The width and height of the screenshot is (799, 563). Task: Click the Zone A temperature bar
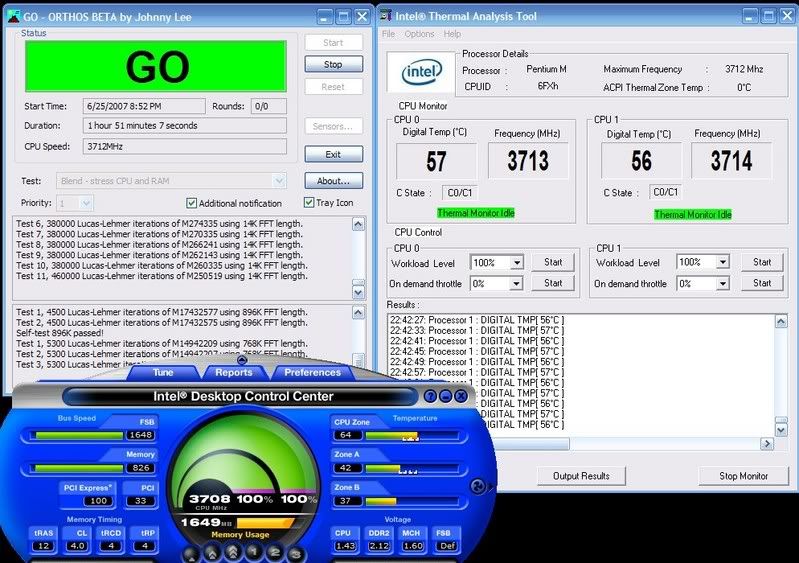pyautogui.click(x=412, y=468)
